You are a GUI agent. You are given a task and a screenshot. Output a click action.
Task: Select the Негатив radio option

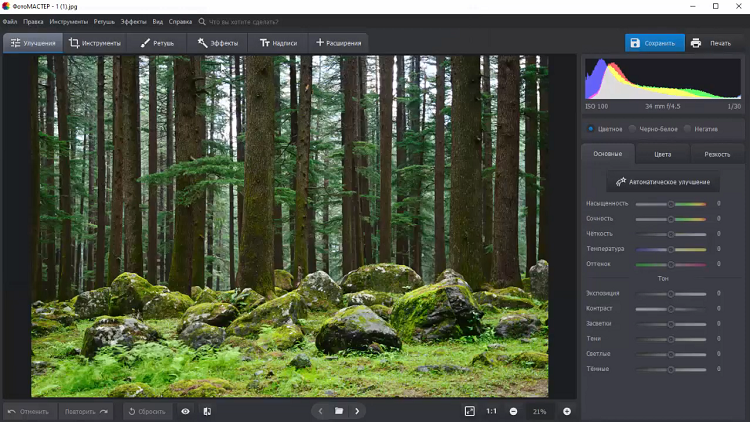tap(687, 128)
